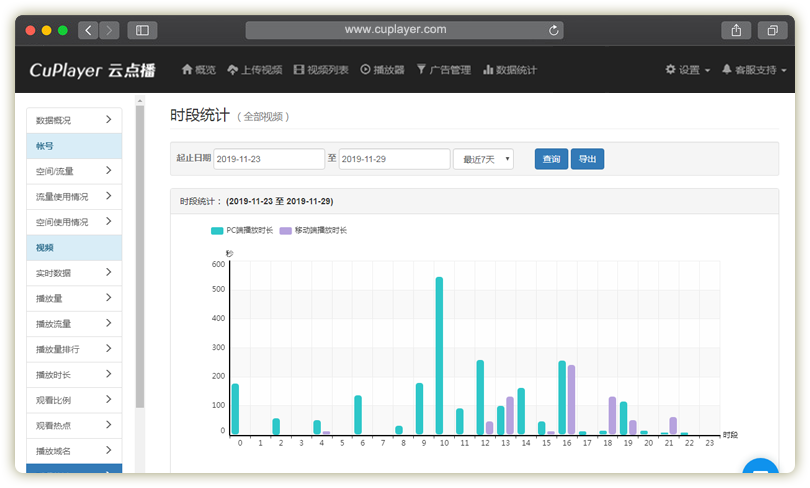This screenshot has width=810, height=488.
Task: Click the 导出 export button
Action: click(x=587, y=159)
